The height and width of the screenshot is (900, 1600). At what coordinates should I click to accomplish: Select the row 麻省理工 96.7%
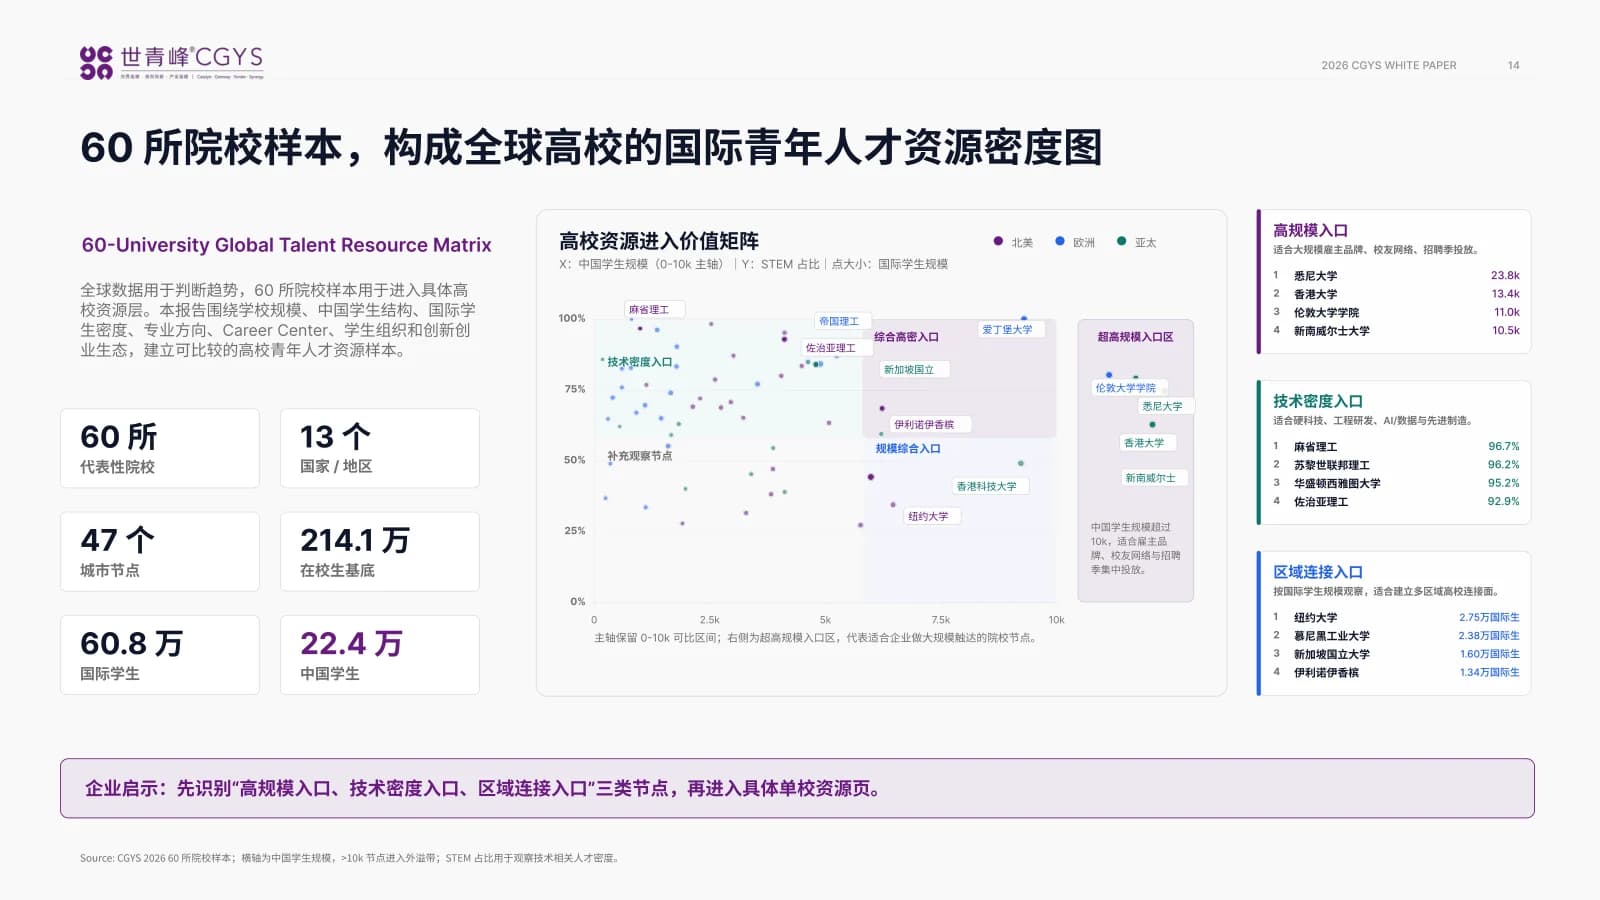pos(1396,447)
